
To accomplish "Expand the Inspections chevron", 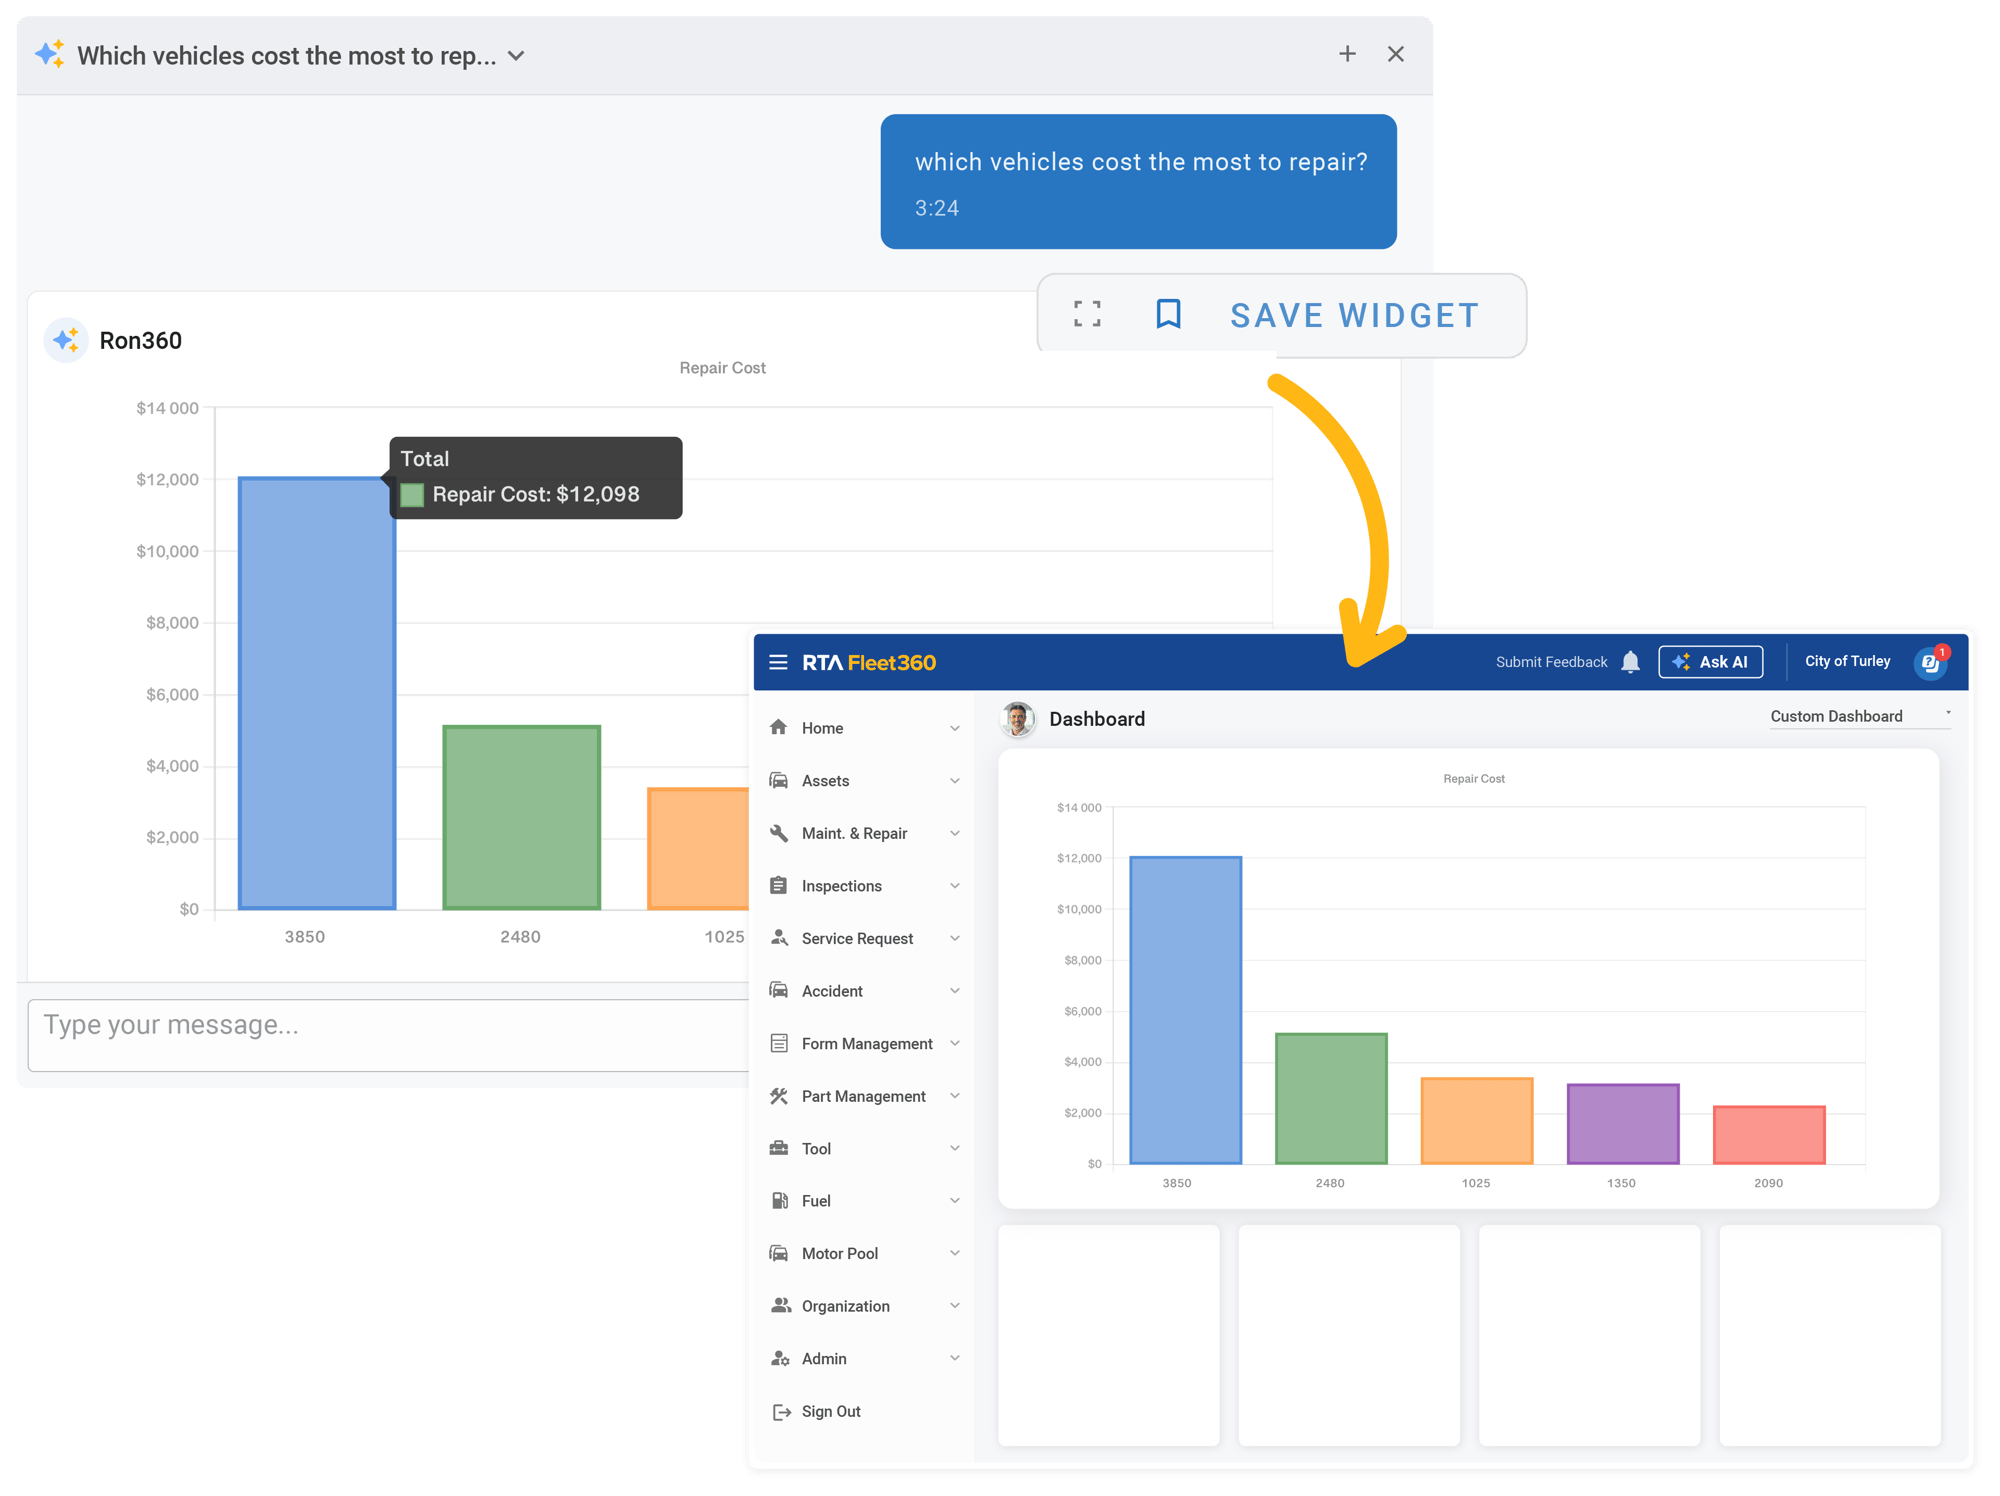I will tap(955, 886).
